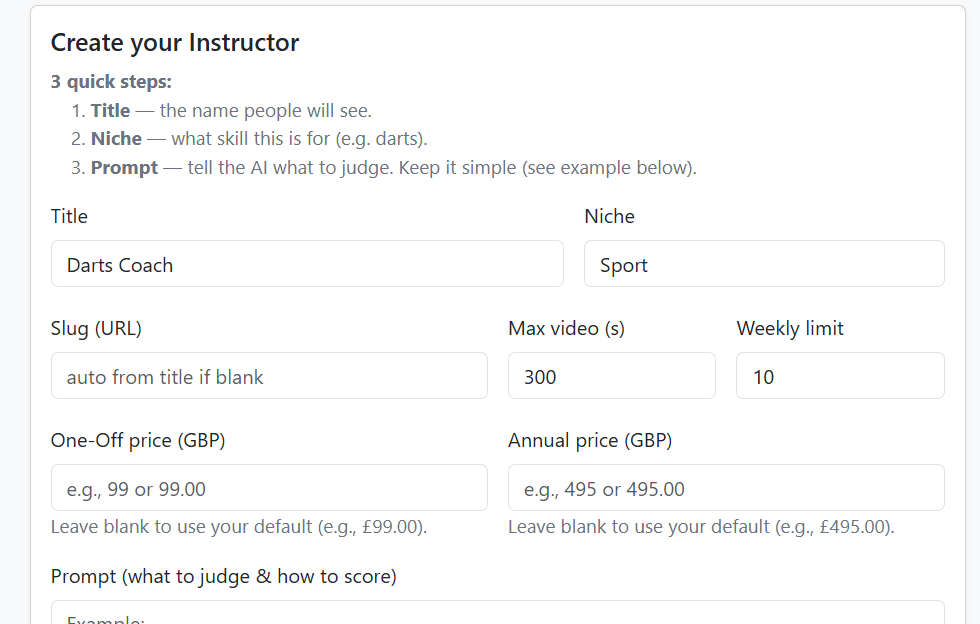This screenshot has width=980, height=624.
Task: Click the Niche label text
Action: coord(609,216)
